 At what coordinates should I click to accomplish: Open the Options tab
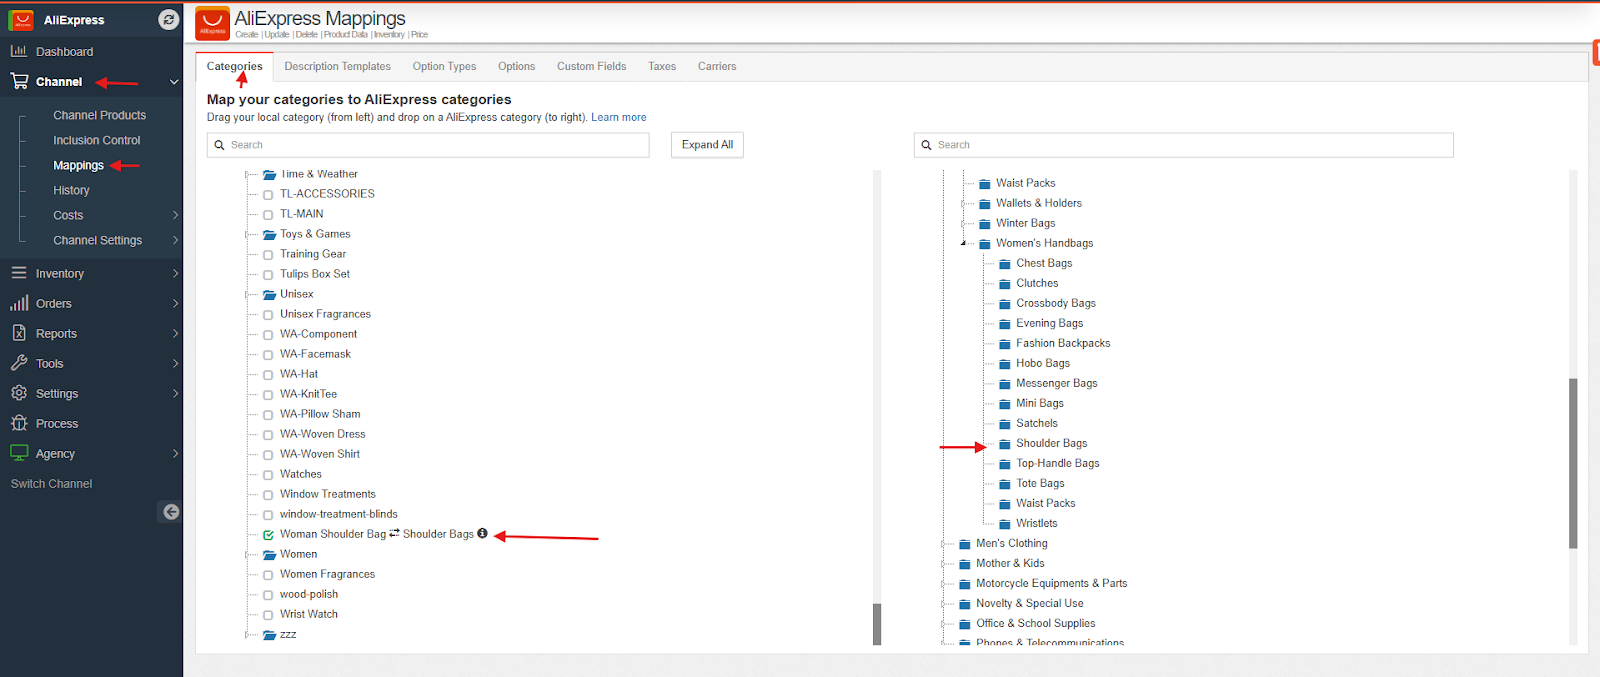click(x=516, y=66)
